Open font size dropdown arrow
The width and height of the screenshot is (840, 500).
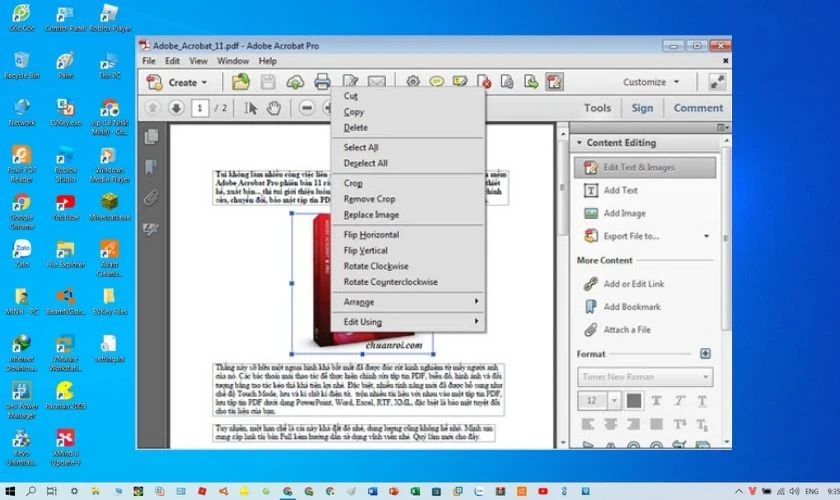[614, 400]
